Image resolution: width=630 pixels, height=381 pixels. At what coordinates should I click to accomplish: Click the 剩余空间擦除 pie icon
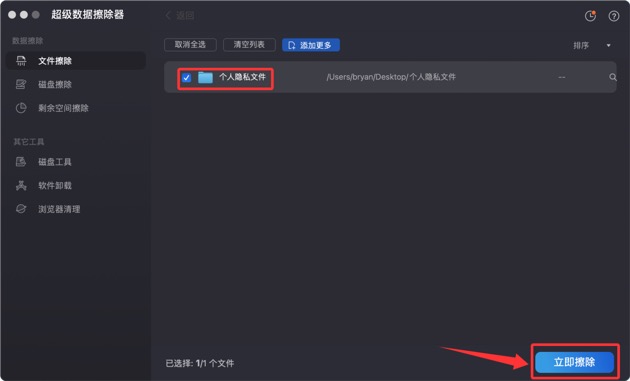(21, 108)
